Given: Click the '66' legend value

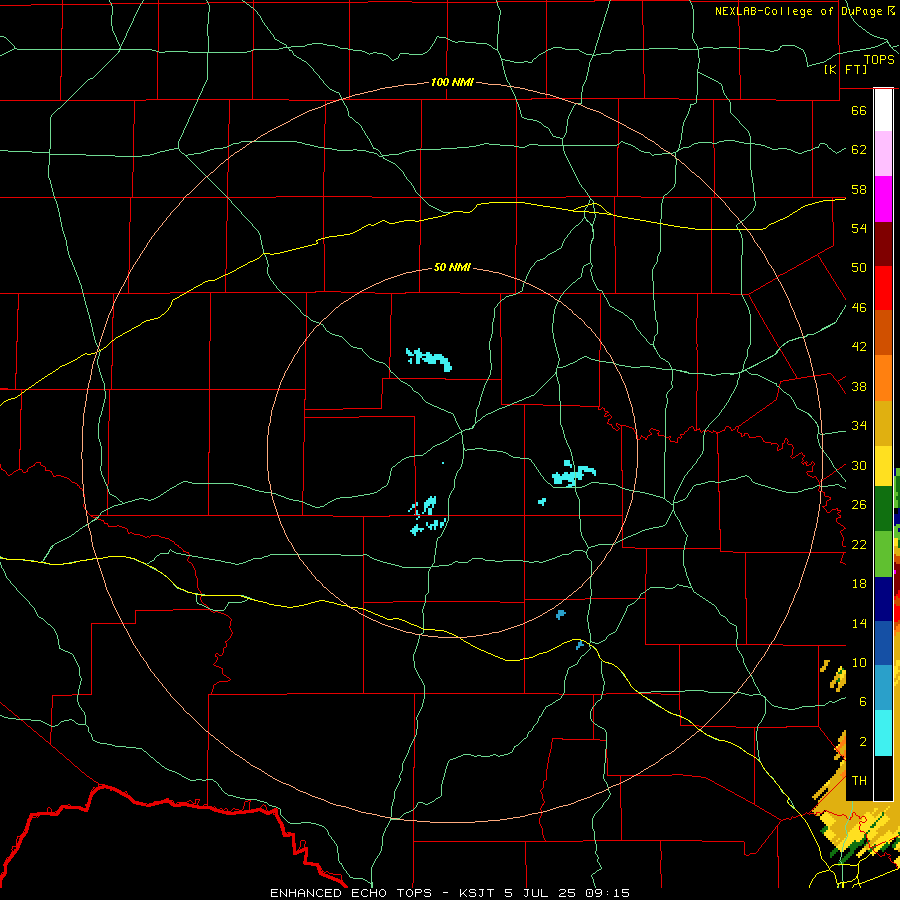Looking at the screenshot, I should (x=859, y=110).
